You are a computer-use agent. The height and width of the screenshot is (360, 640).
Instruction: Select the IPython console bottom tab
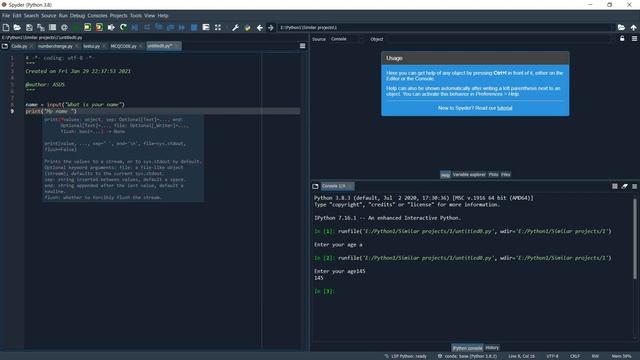click(x=467, y=348)
